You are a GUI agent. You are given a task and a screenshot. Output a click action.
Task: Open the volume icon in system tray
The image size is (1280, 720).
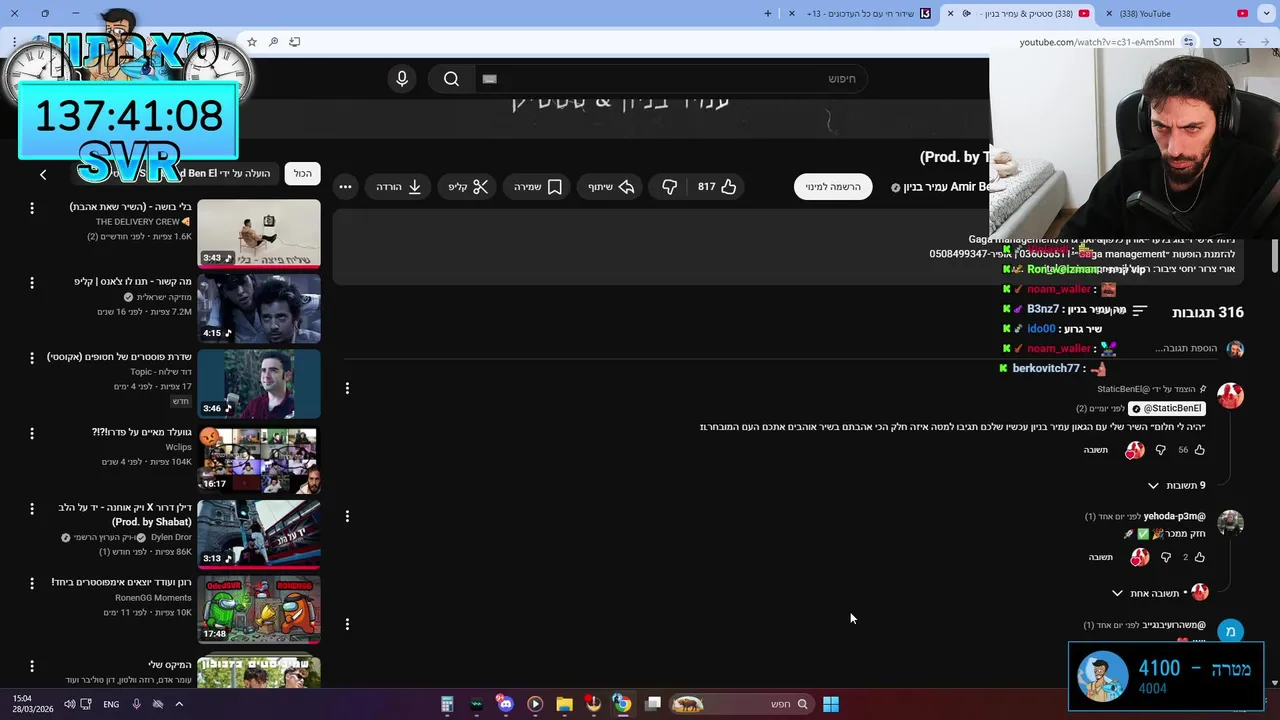tap(69, 704)
